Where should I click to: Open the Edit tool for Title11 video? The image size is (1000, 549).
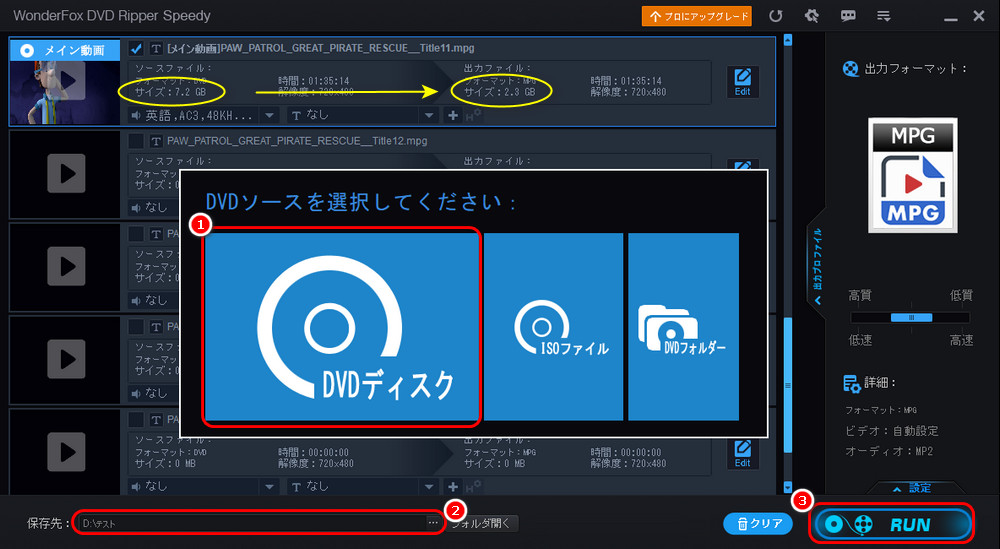[x=742, y=82]
